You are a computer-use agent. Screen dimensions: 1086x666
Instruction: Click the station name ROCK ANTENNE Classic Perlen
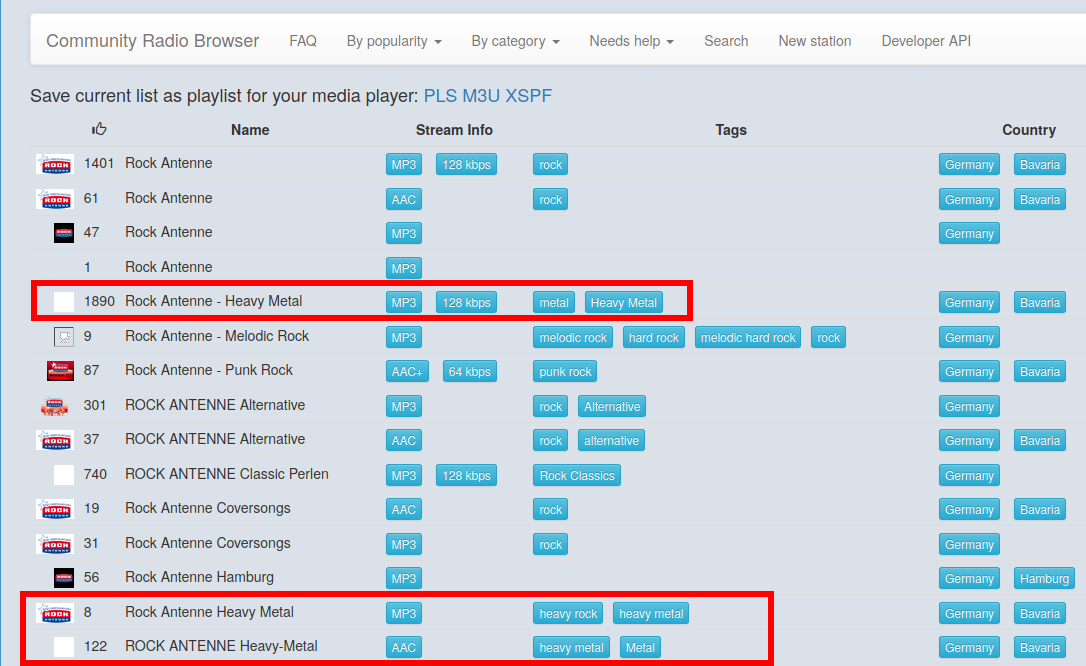227,474
